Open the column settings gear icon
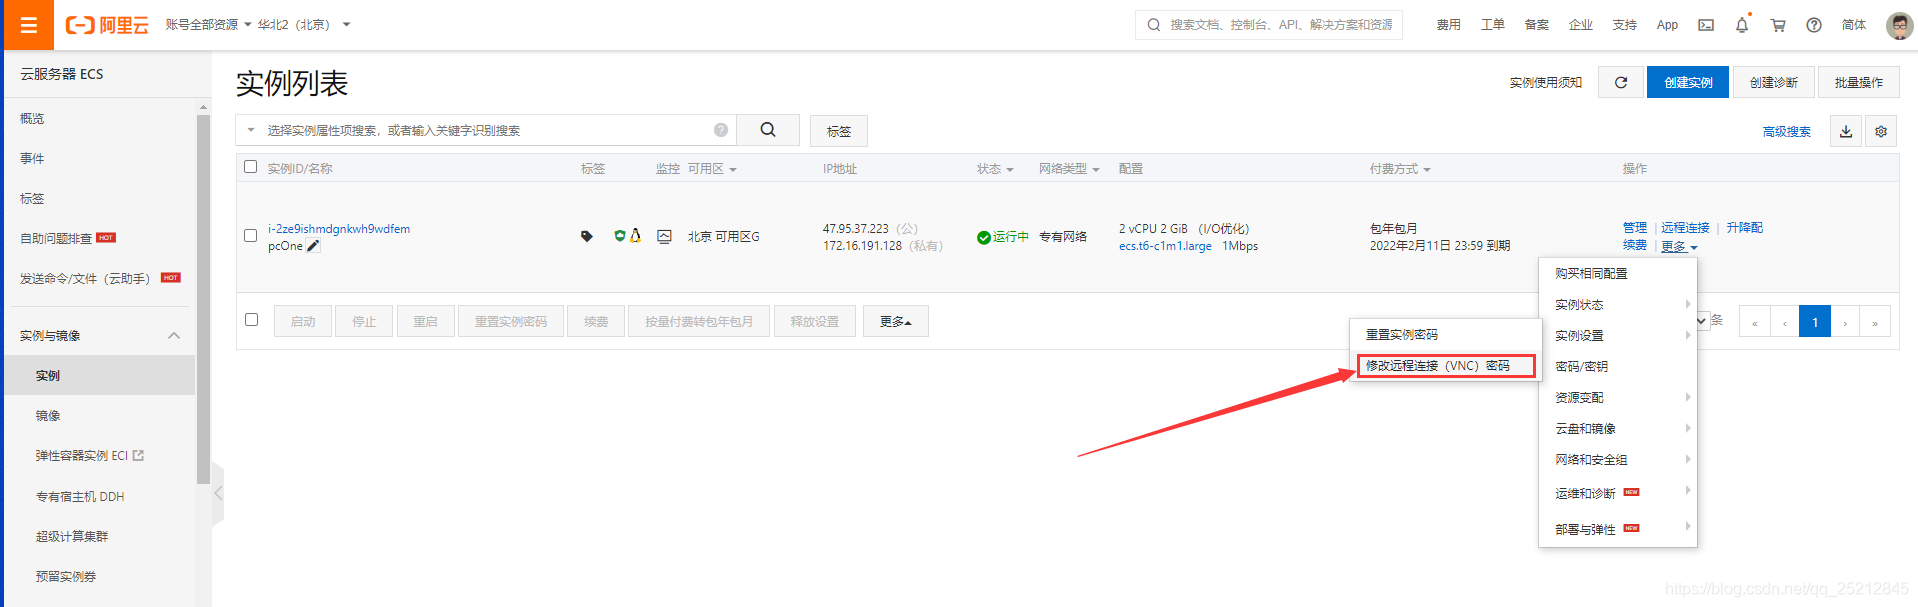This screenshot has height=607, width=1918. [x=1881, y=131]
